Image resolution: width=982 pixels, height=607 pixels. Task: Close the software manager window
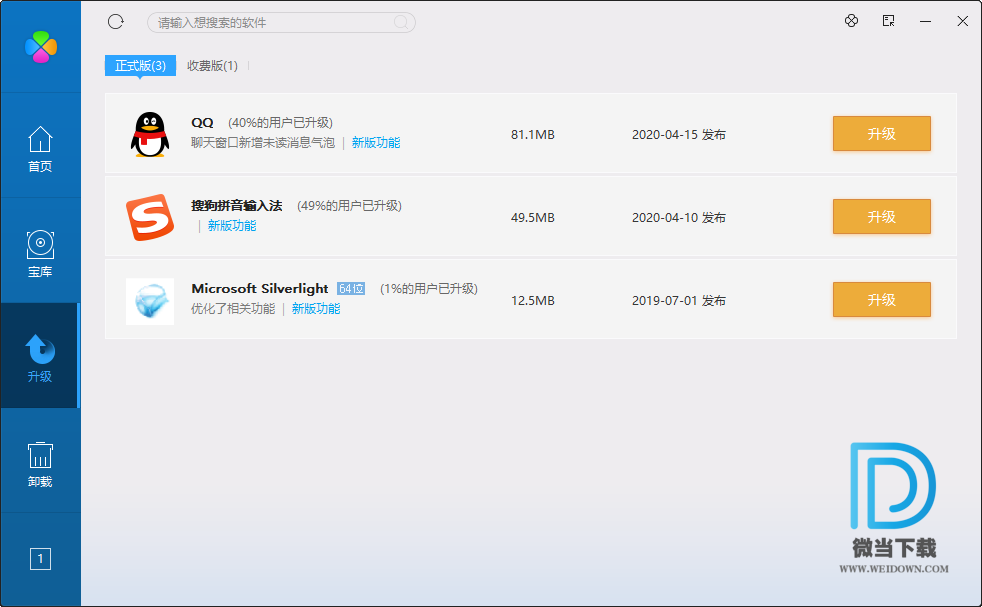pos(963,21)
